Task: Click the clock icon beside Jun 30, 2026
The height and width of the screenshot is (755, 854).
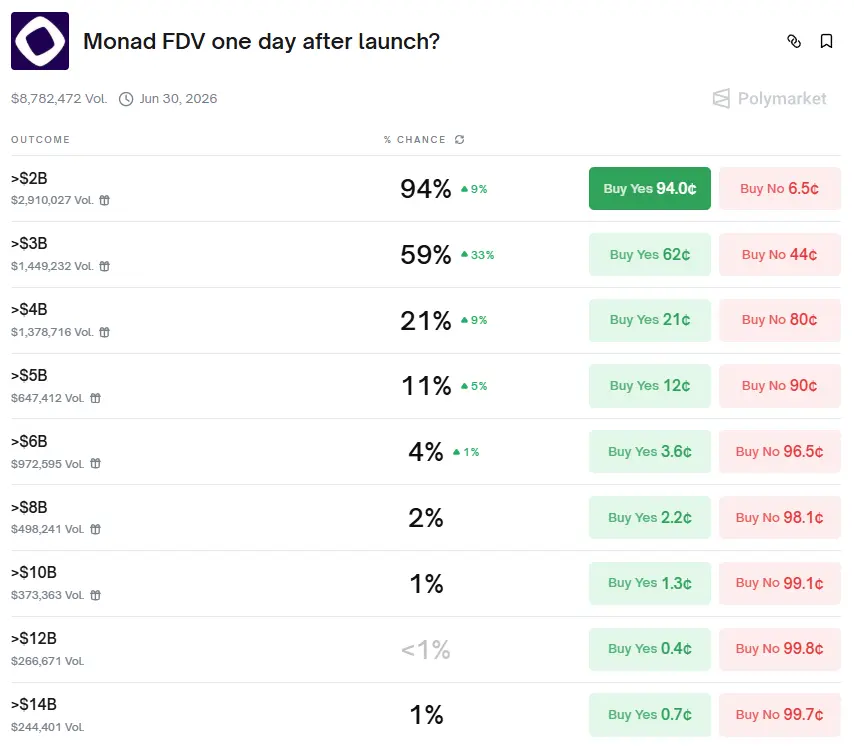Action: pyautogui.click(x=126, y=99)
